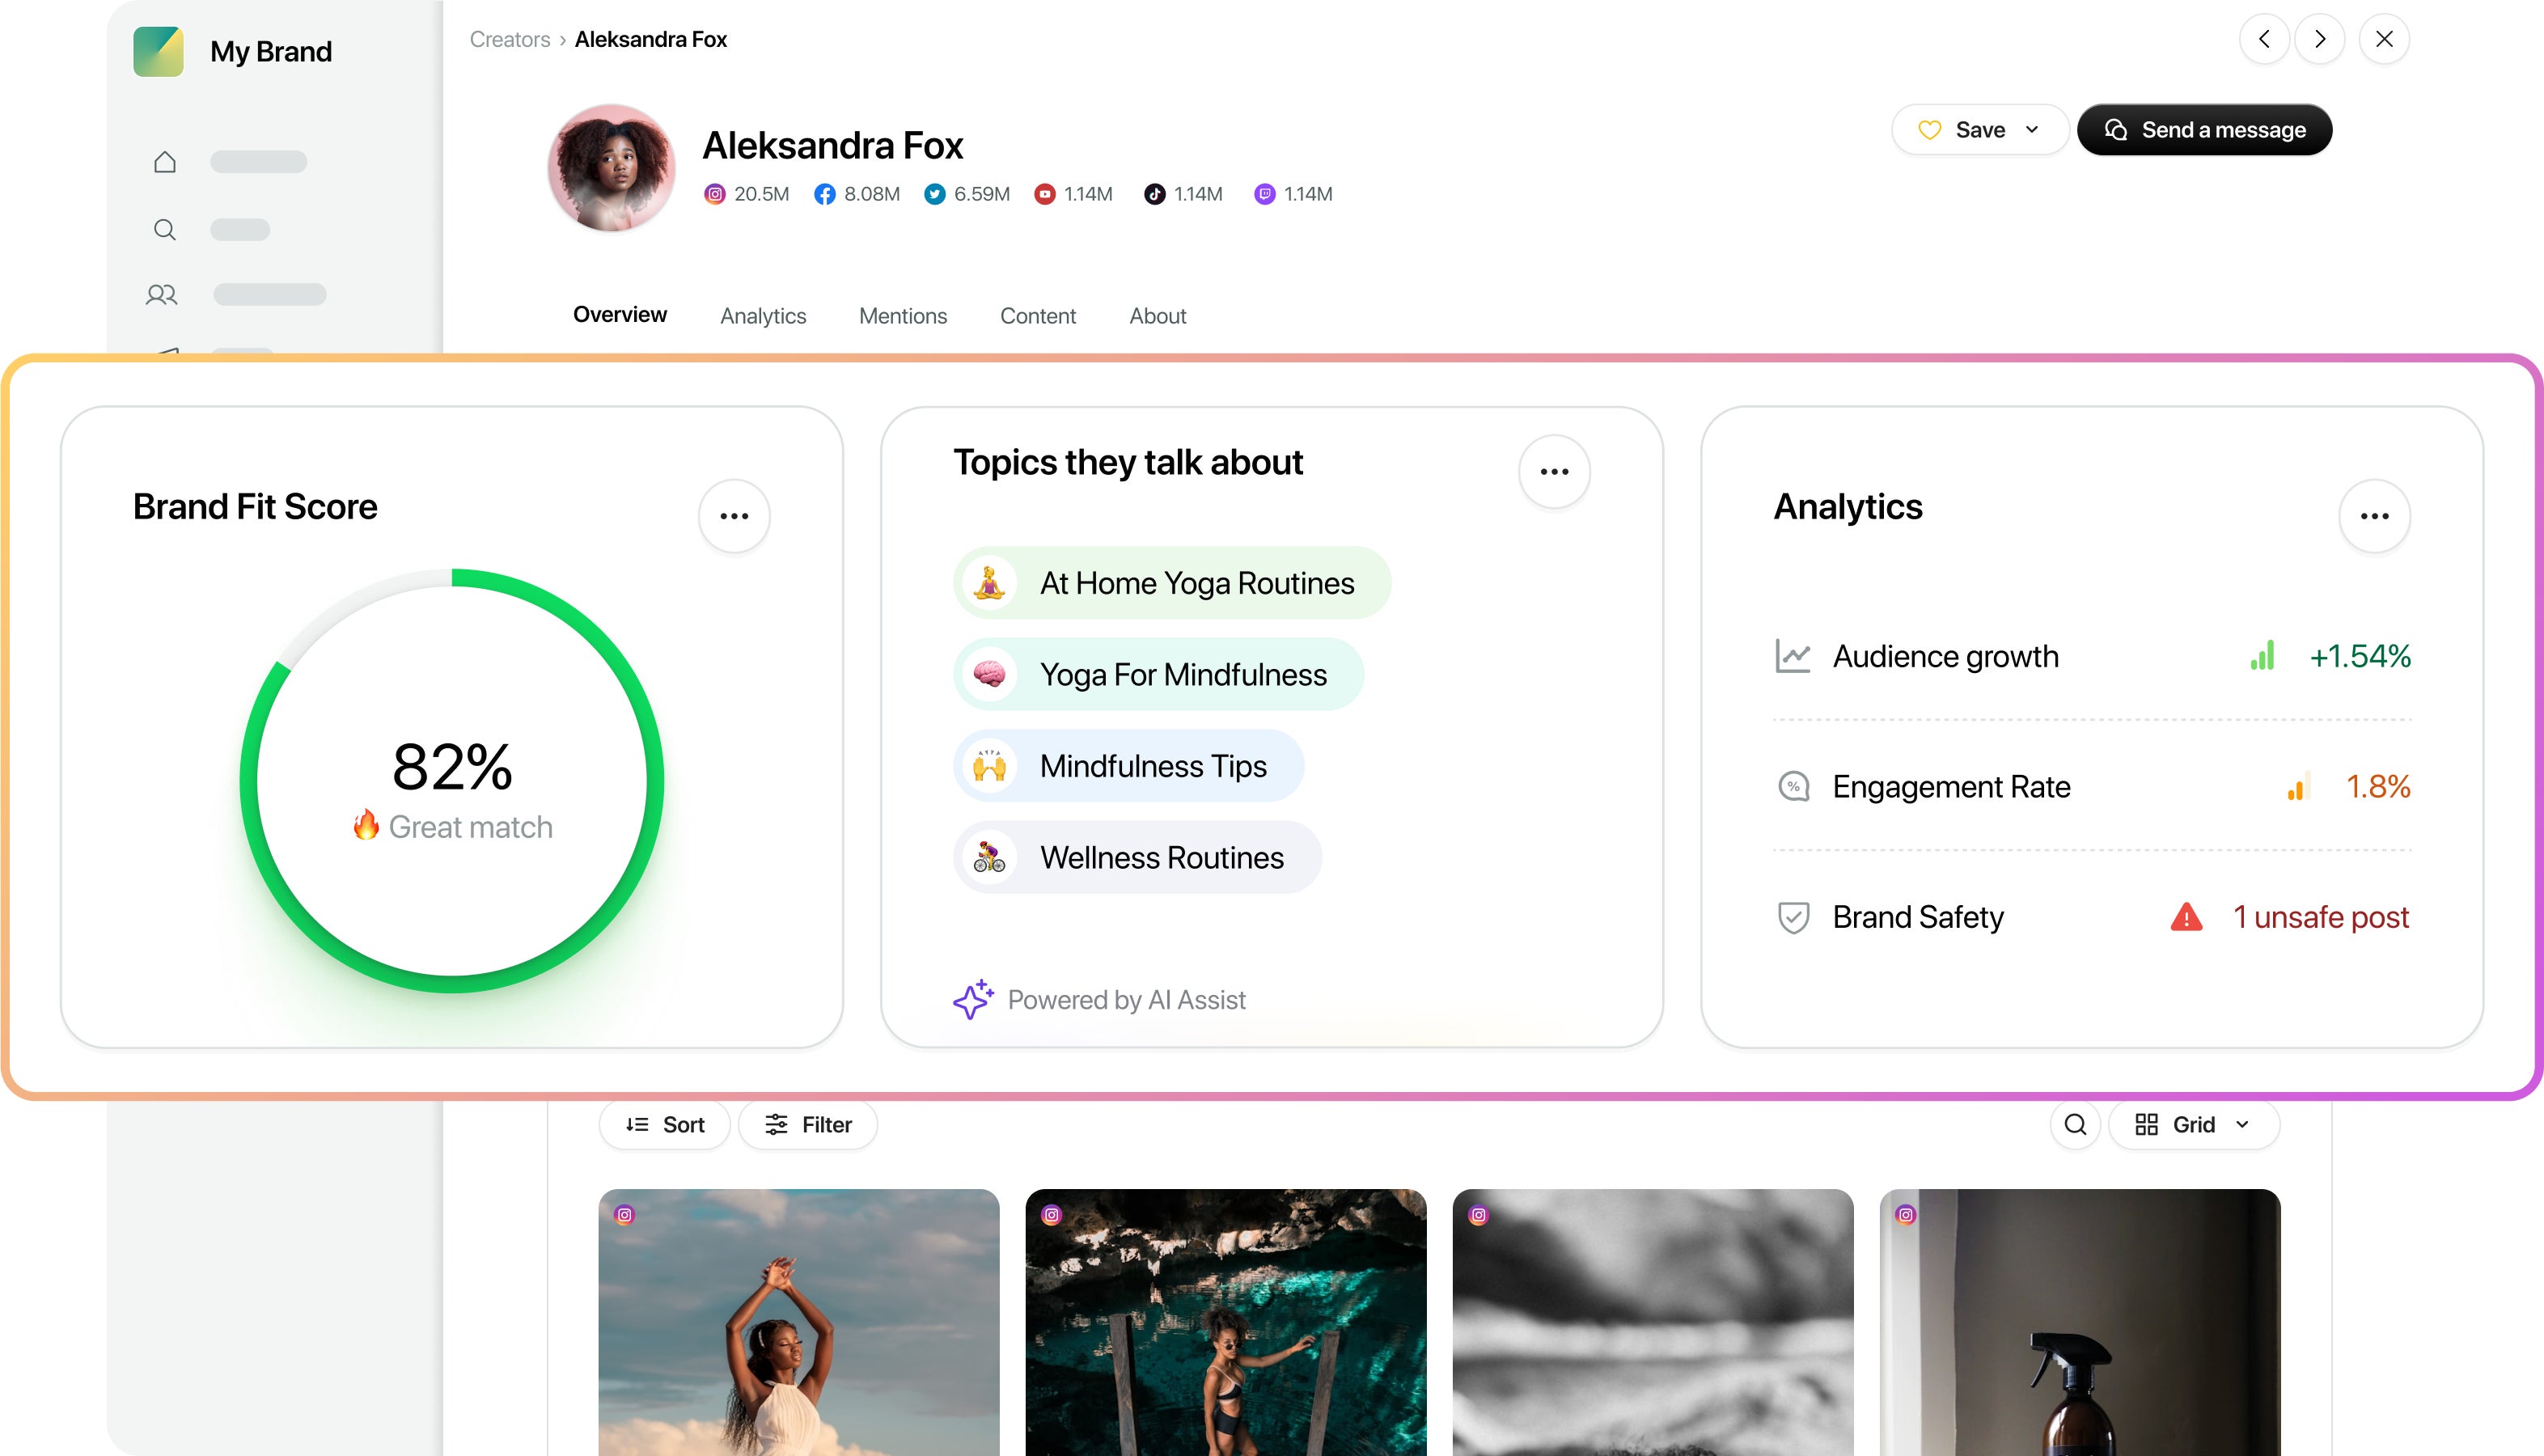Open the search icon above content grid
2544x1456 pixels.
[2075, 1124]
